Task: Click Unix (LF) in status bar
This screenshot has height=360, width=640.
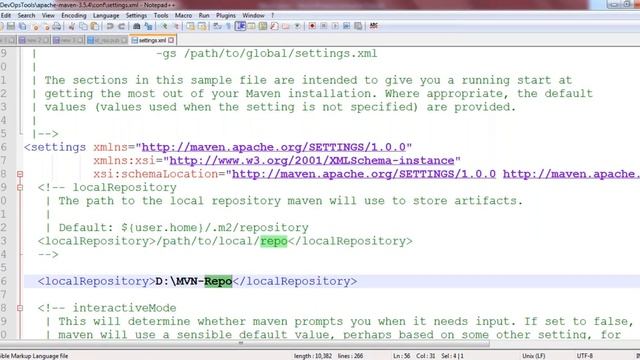Action: pyautogui.click(x=533, y=356)
